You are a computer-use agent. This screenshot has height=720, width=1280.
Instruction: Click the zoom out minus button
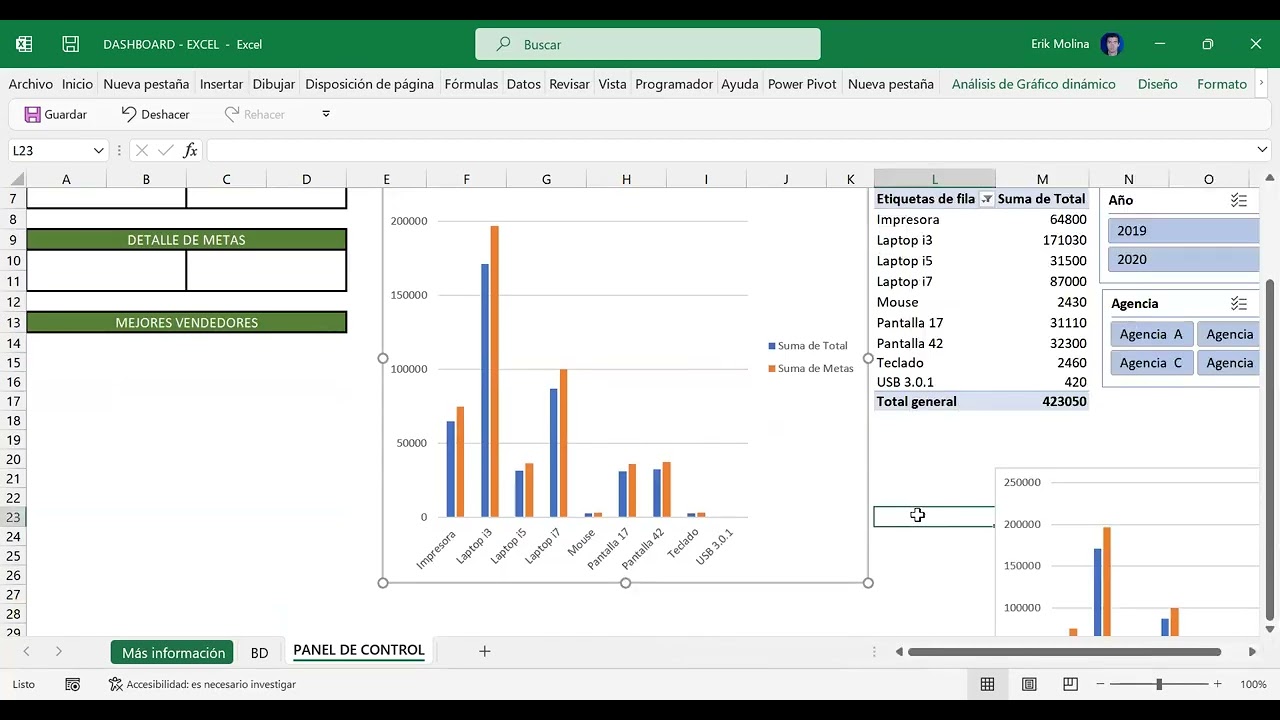1101,684
